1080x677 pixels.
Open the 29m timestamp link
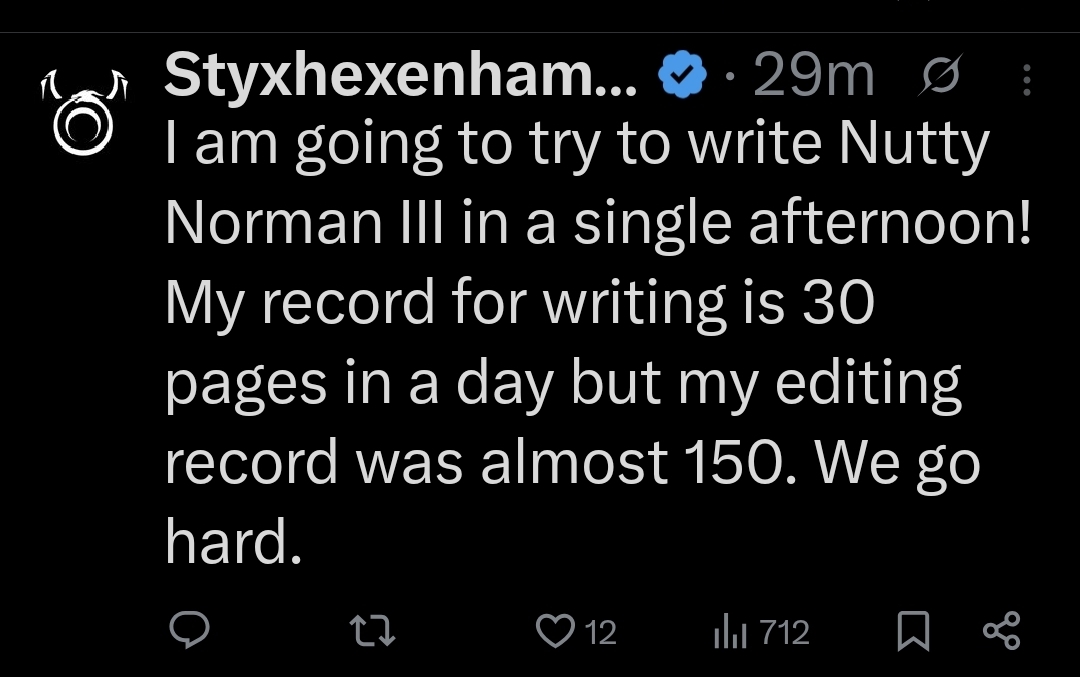click(814, 76)
